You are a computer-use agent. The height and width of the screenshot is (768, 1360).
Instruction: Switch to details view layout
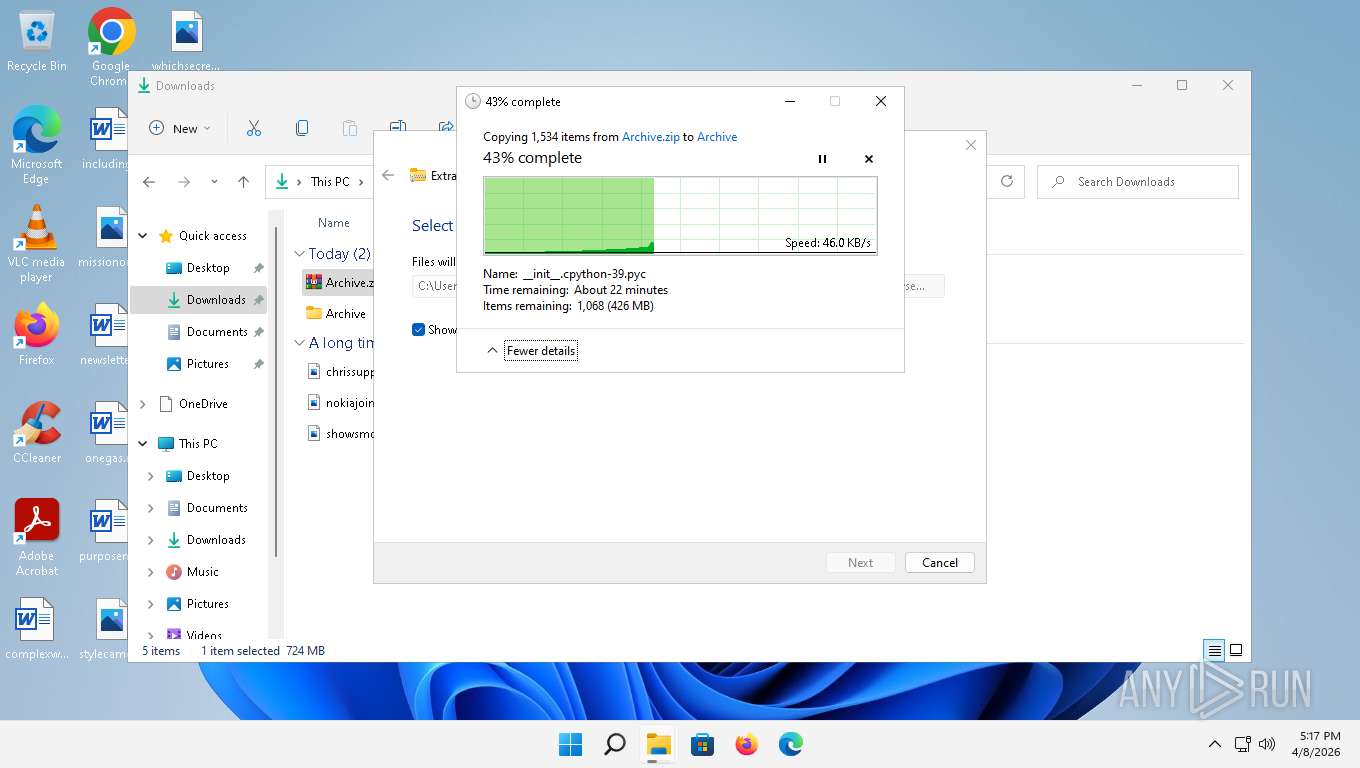pyautogui.click(x=1214, y=650)
